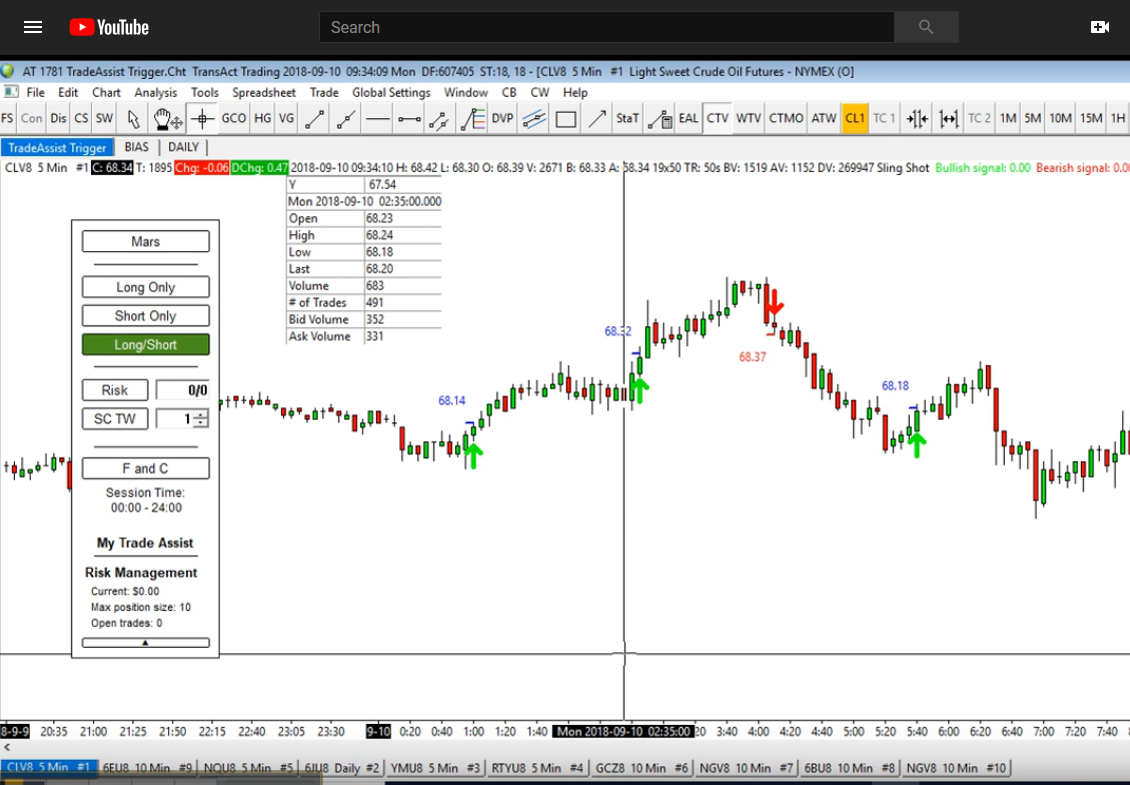The image size is (1130, 785).
Task: Enable the Long Only mode
Action: click(x=146, y=287)
